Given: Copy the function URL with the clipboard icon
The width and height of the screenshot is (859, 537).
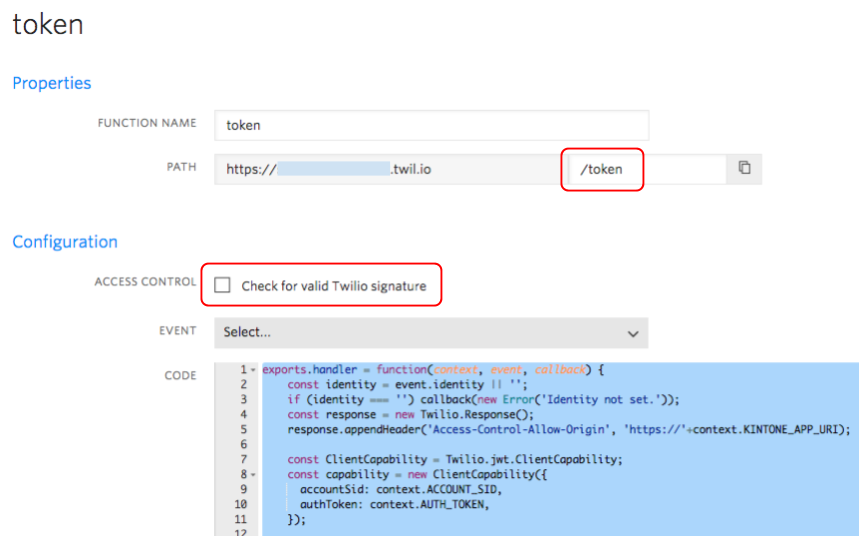Looking at the screenshot, I should [x=744, y=169].
